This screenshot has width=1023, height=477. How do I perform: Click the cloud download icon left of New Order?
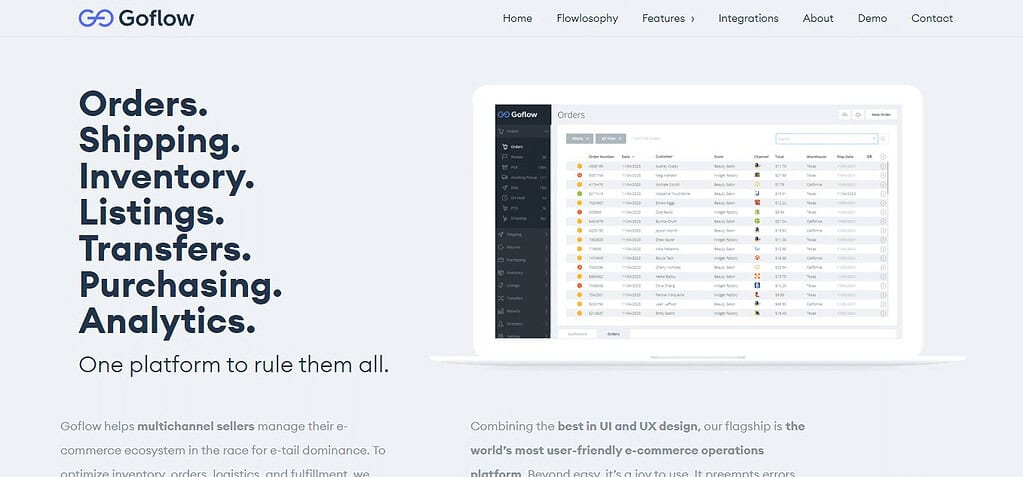tap(845, 115)
